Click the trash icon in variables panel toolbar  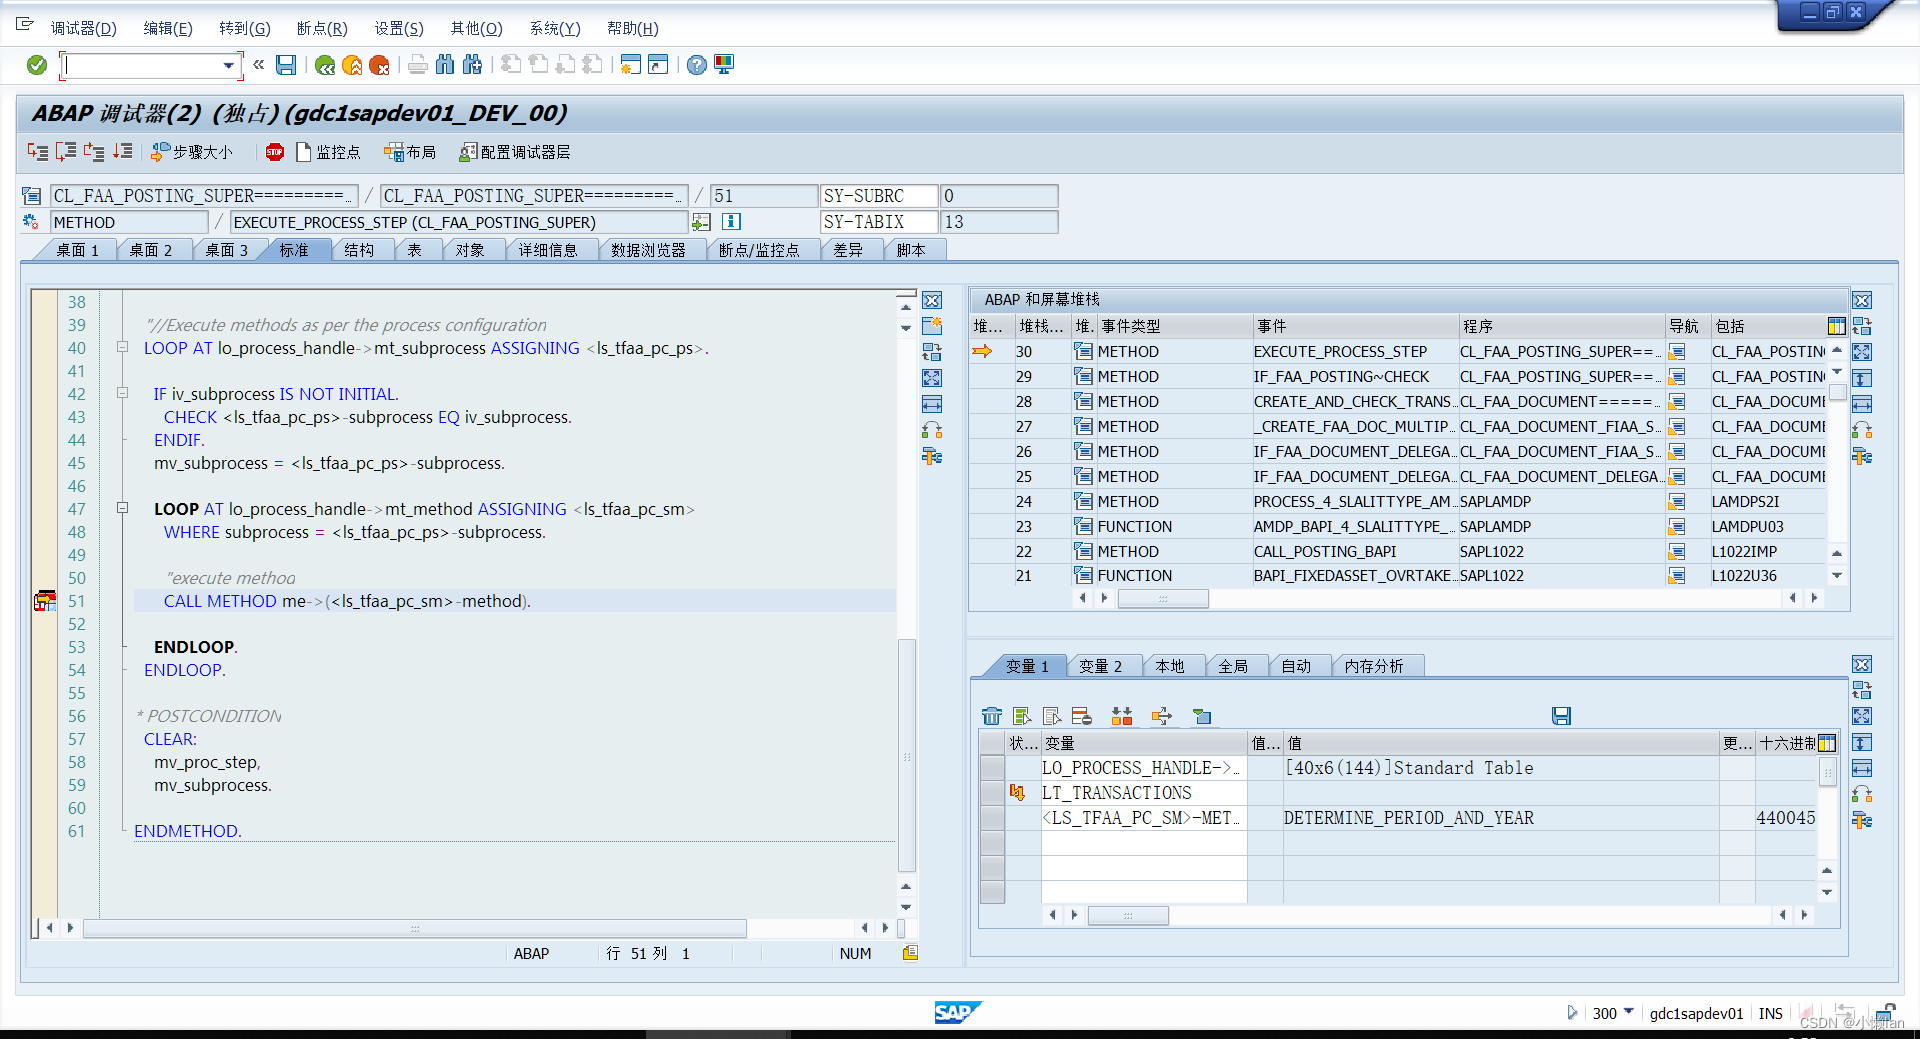[x=992, y=716]
